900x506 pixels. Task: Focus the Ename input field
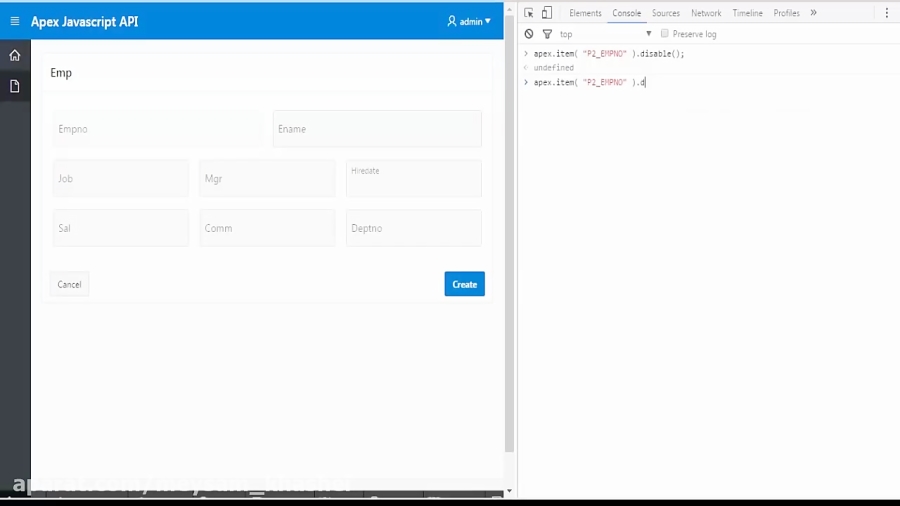377,129
